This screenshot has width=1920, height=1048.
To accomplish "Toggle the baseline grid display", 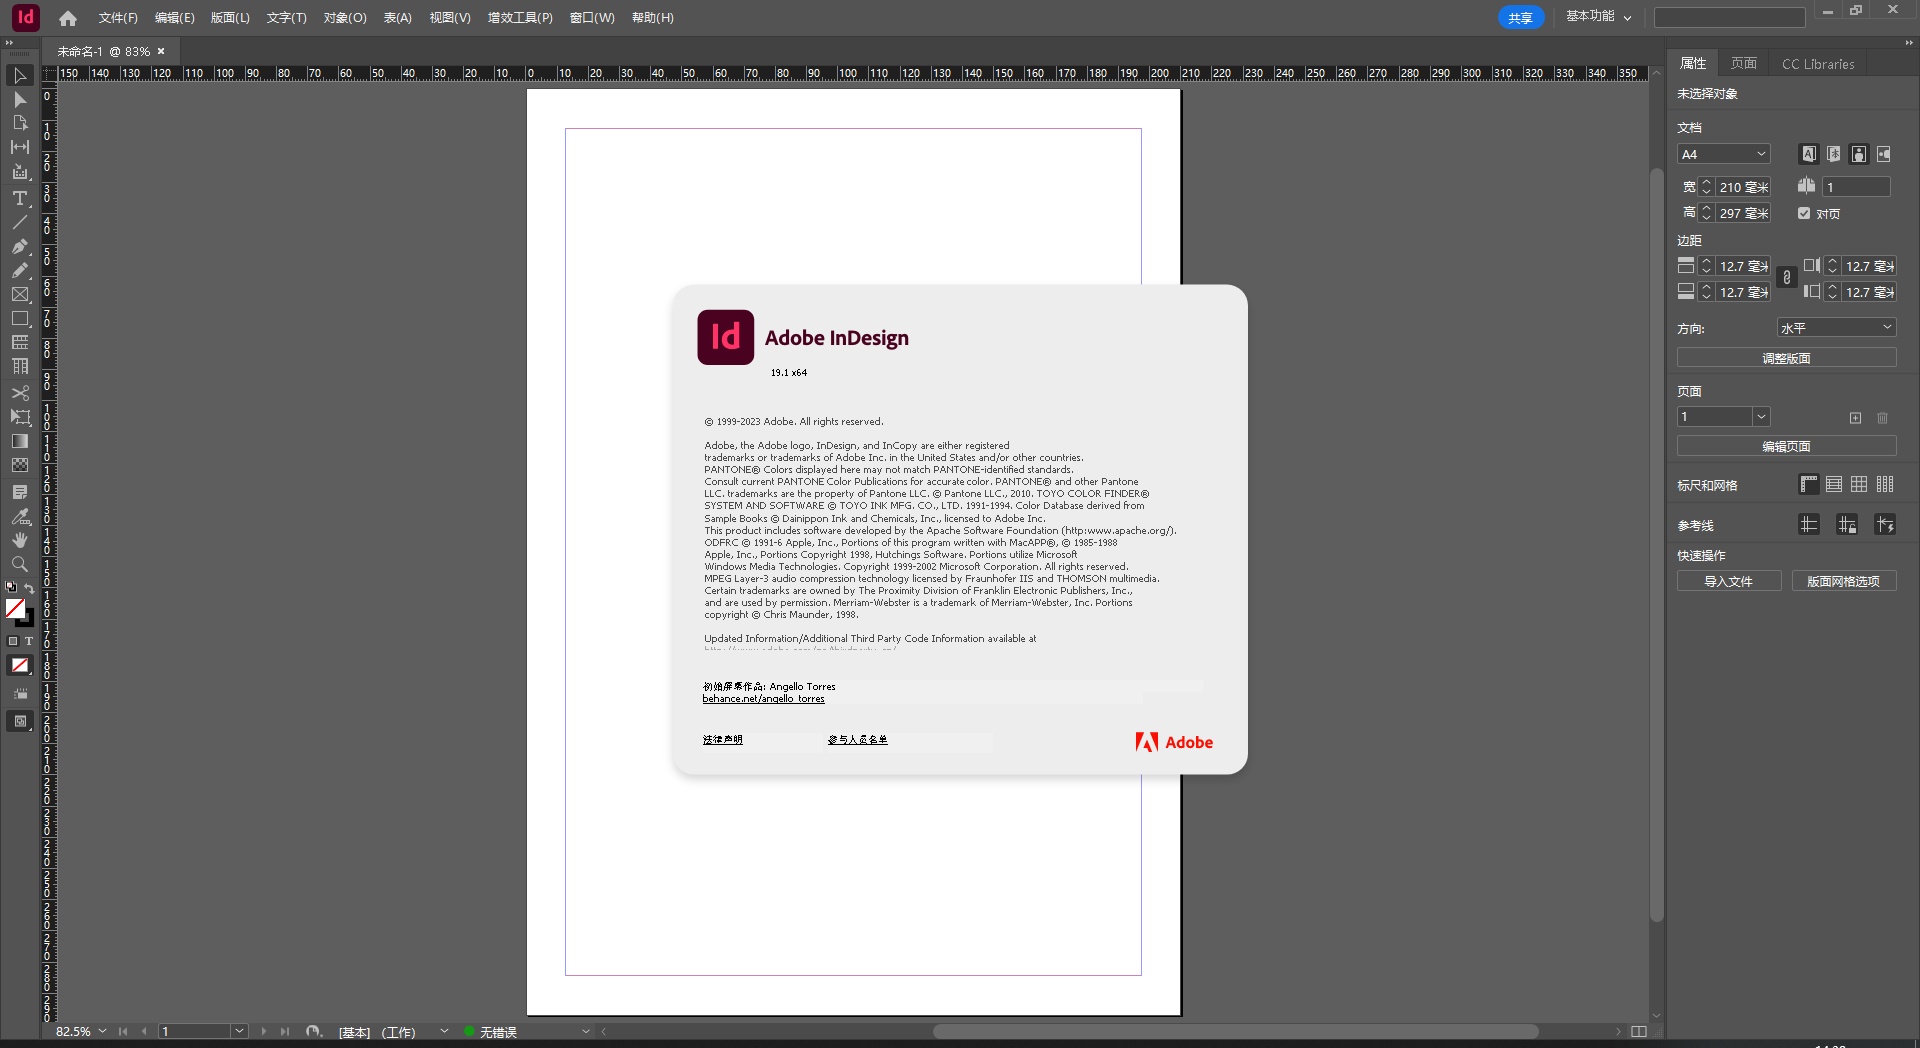I will [x=1834, y=485].
